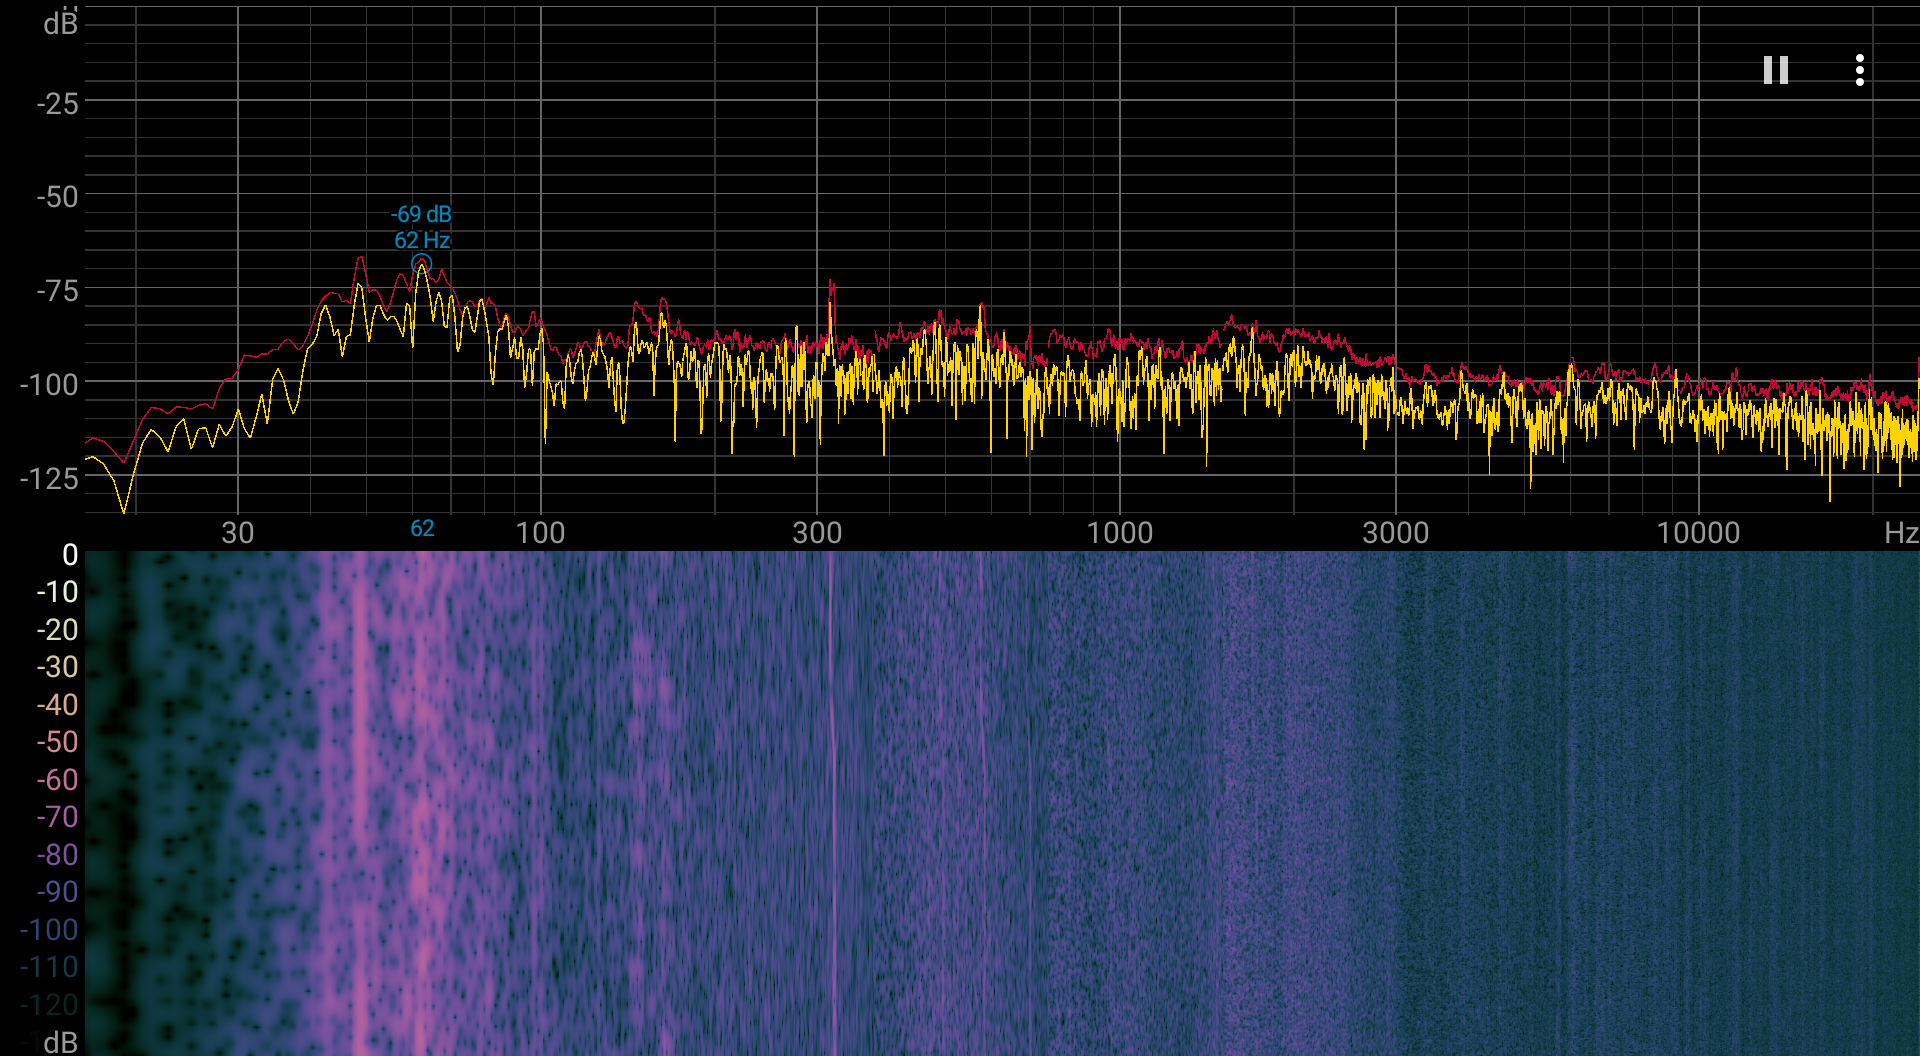Click the '-60' spectrogram color scale label

[57, 780]
